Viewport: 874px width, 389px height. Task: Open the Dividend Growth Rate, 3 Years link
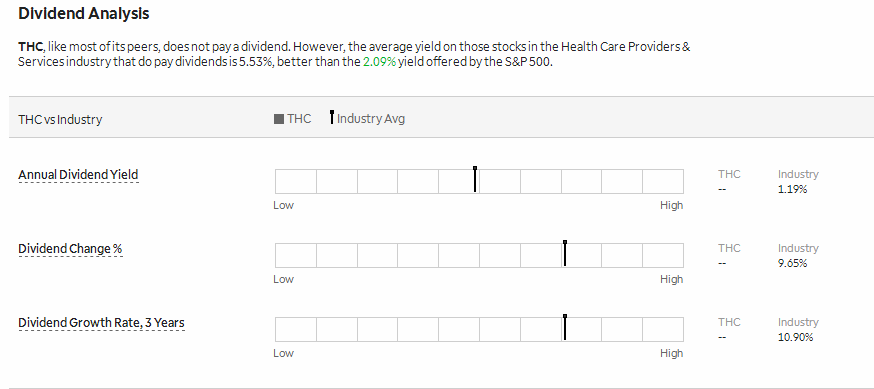[101, 323]
